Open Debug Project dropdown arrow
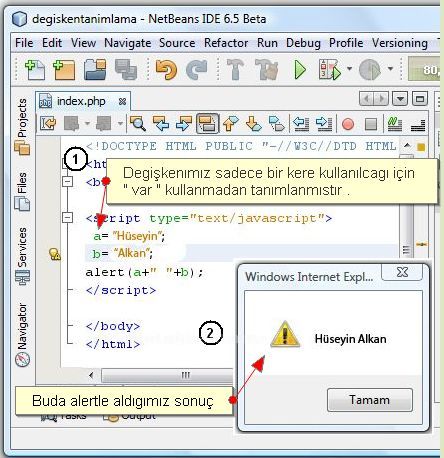The width and height of the screenshot is (444, 458). coord(349,69)
